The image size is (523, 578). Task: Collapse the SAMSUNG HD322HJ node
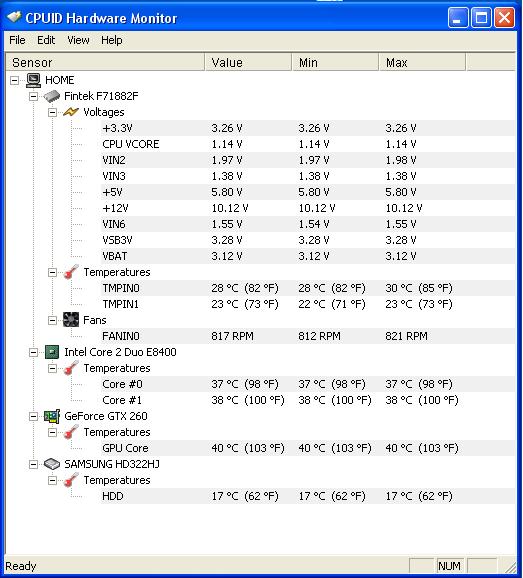(x=33, y=464)
